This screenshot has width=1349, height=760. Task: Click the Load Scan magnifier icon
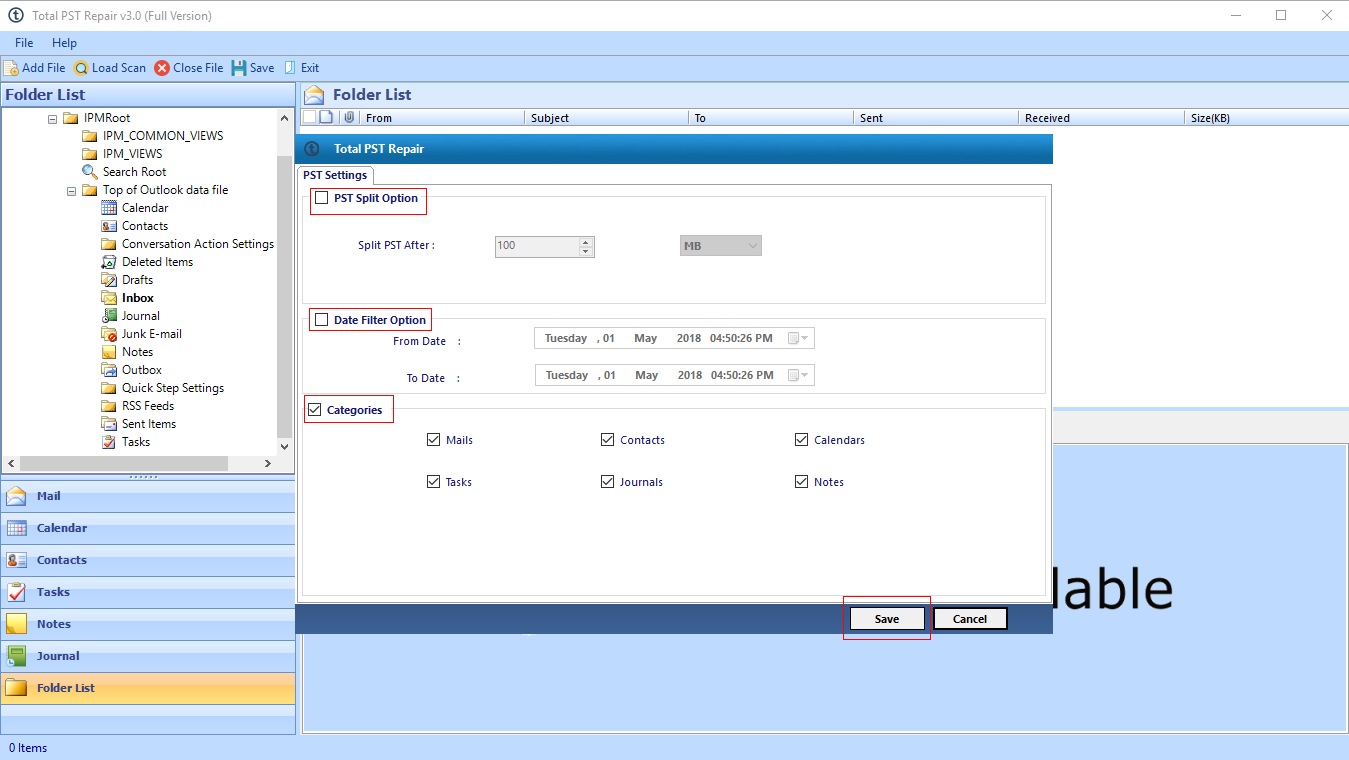[x=81, y=68]
